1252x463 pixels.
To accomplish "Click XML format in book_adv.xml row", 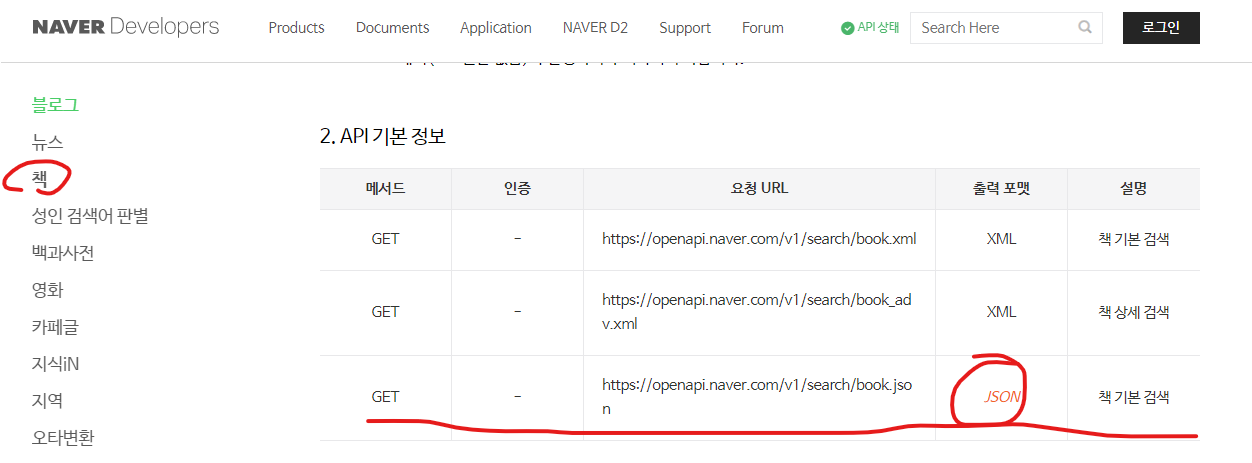I will tap(1001, 312).
